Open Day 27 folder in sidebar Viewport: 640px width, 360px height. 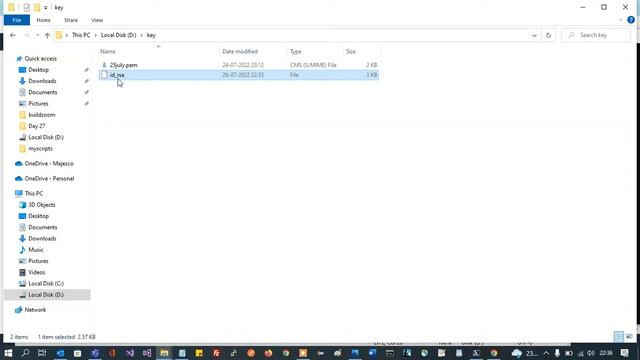point(36,126)
